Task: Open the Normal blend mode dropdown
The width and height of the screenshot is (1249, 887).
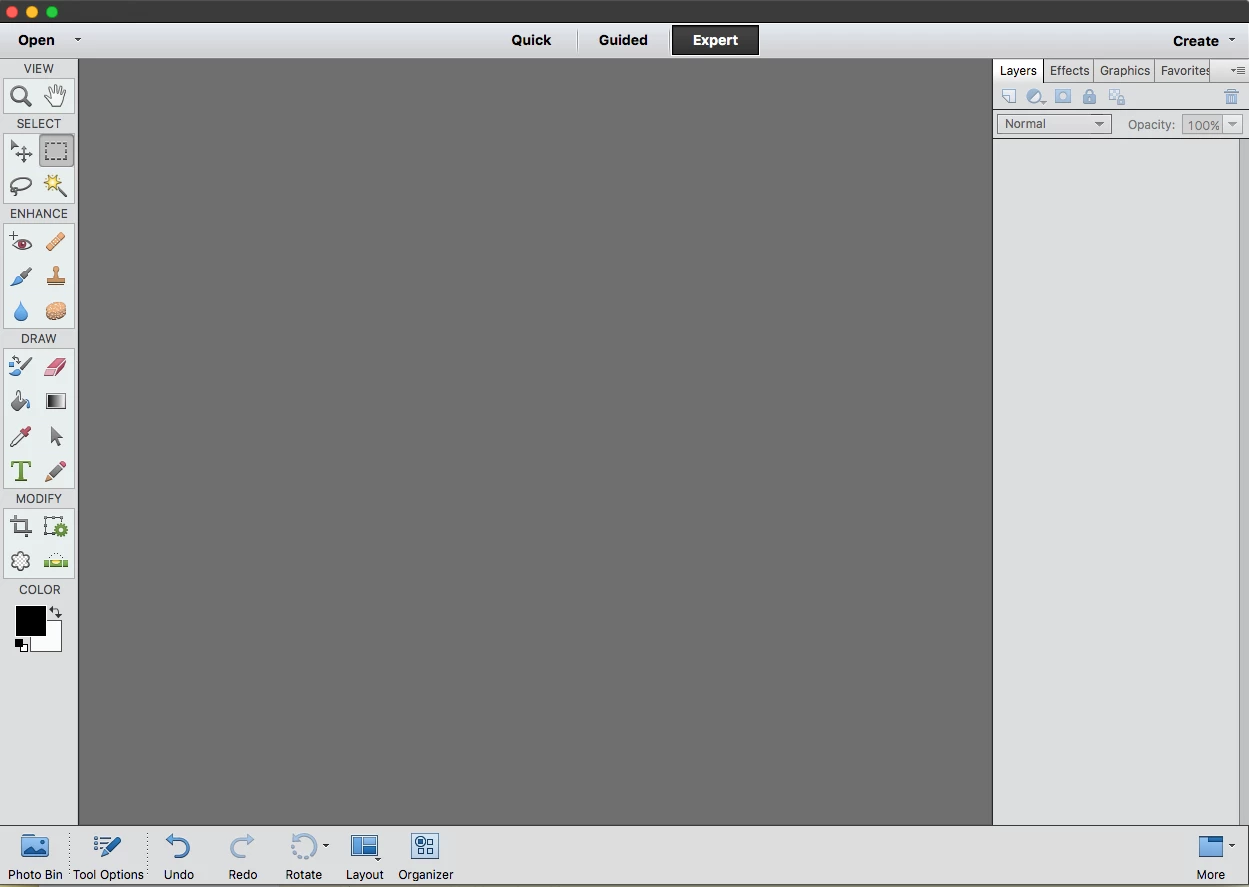Action: tap(1054, 124)
